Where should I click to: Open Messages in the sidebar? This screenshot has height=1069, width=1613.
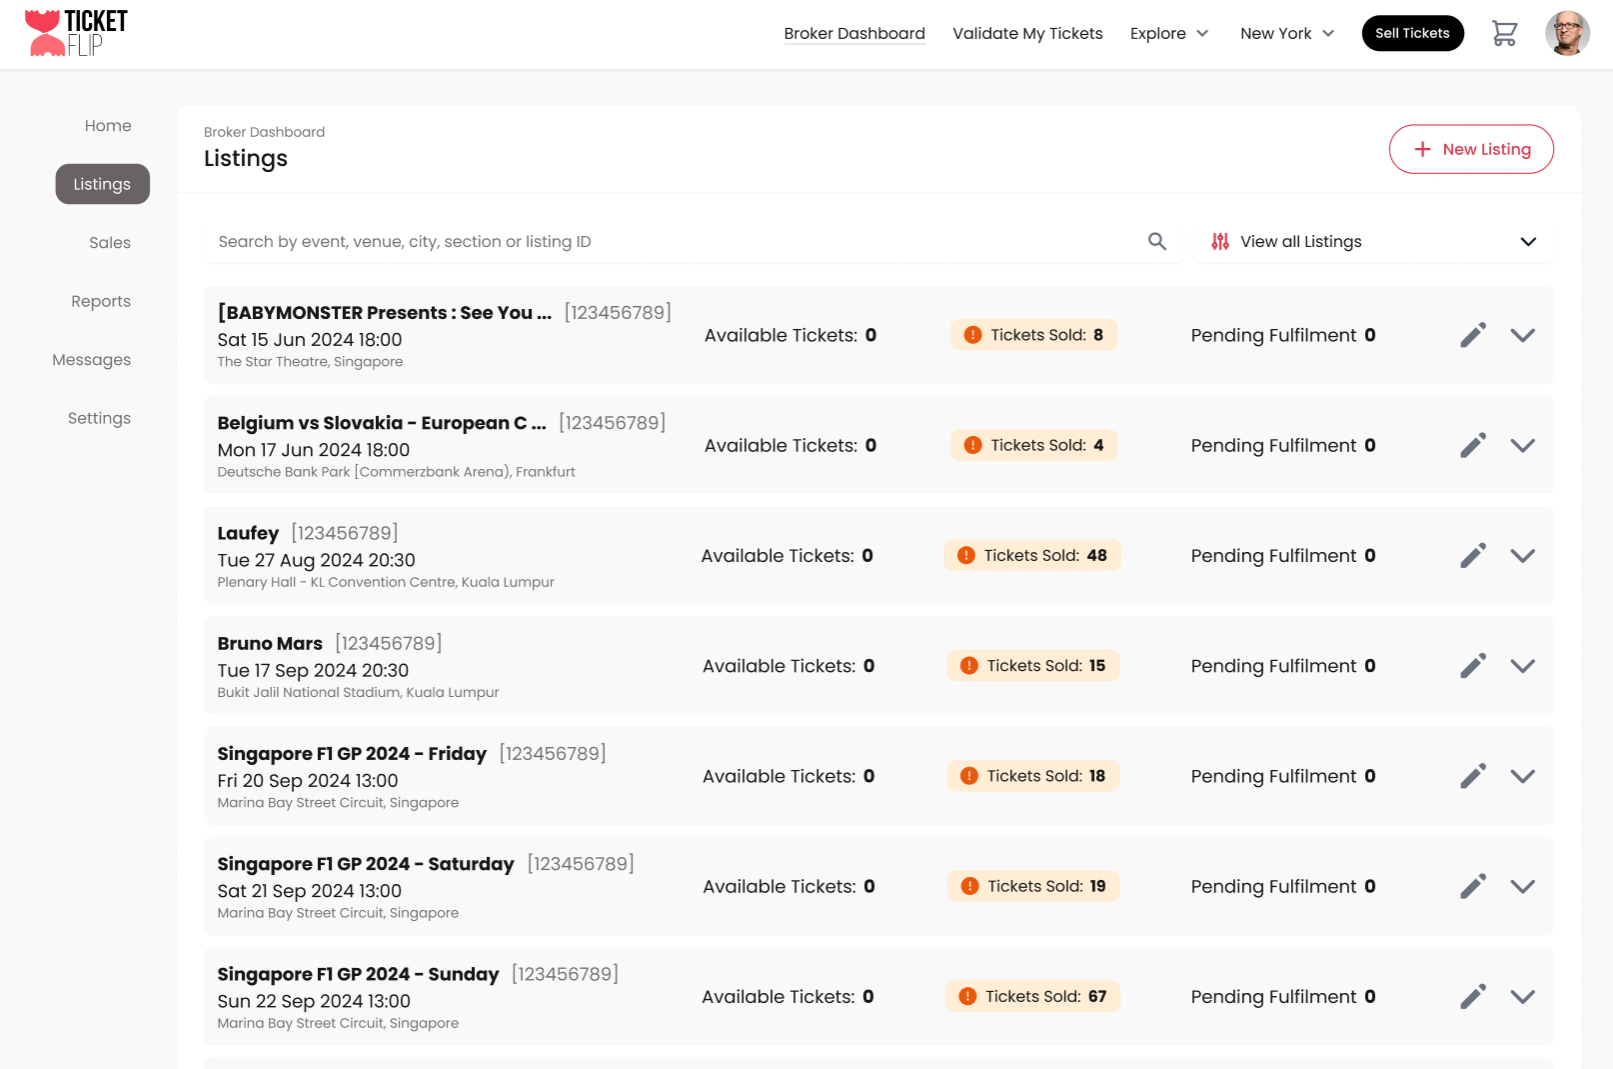91,359
